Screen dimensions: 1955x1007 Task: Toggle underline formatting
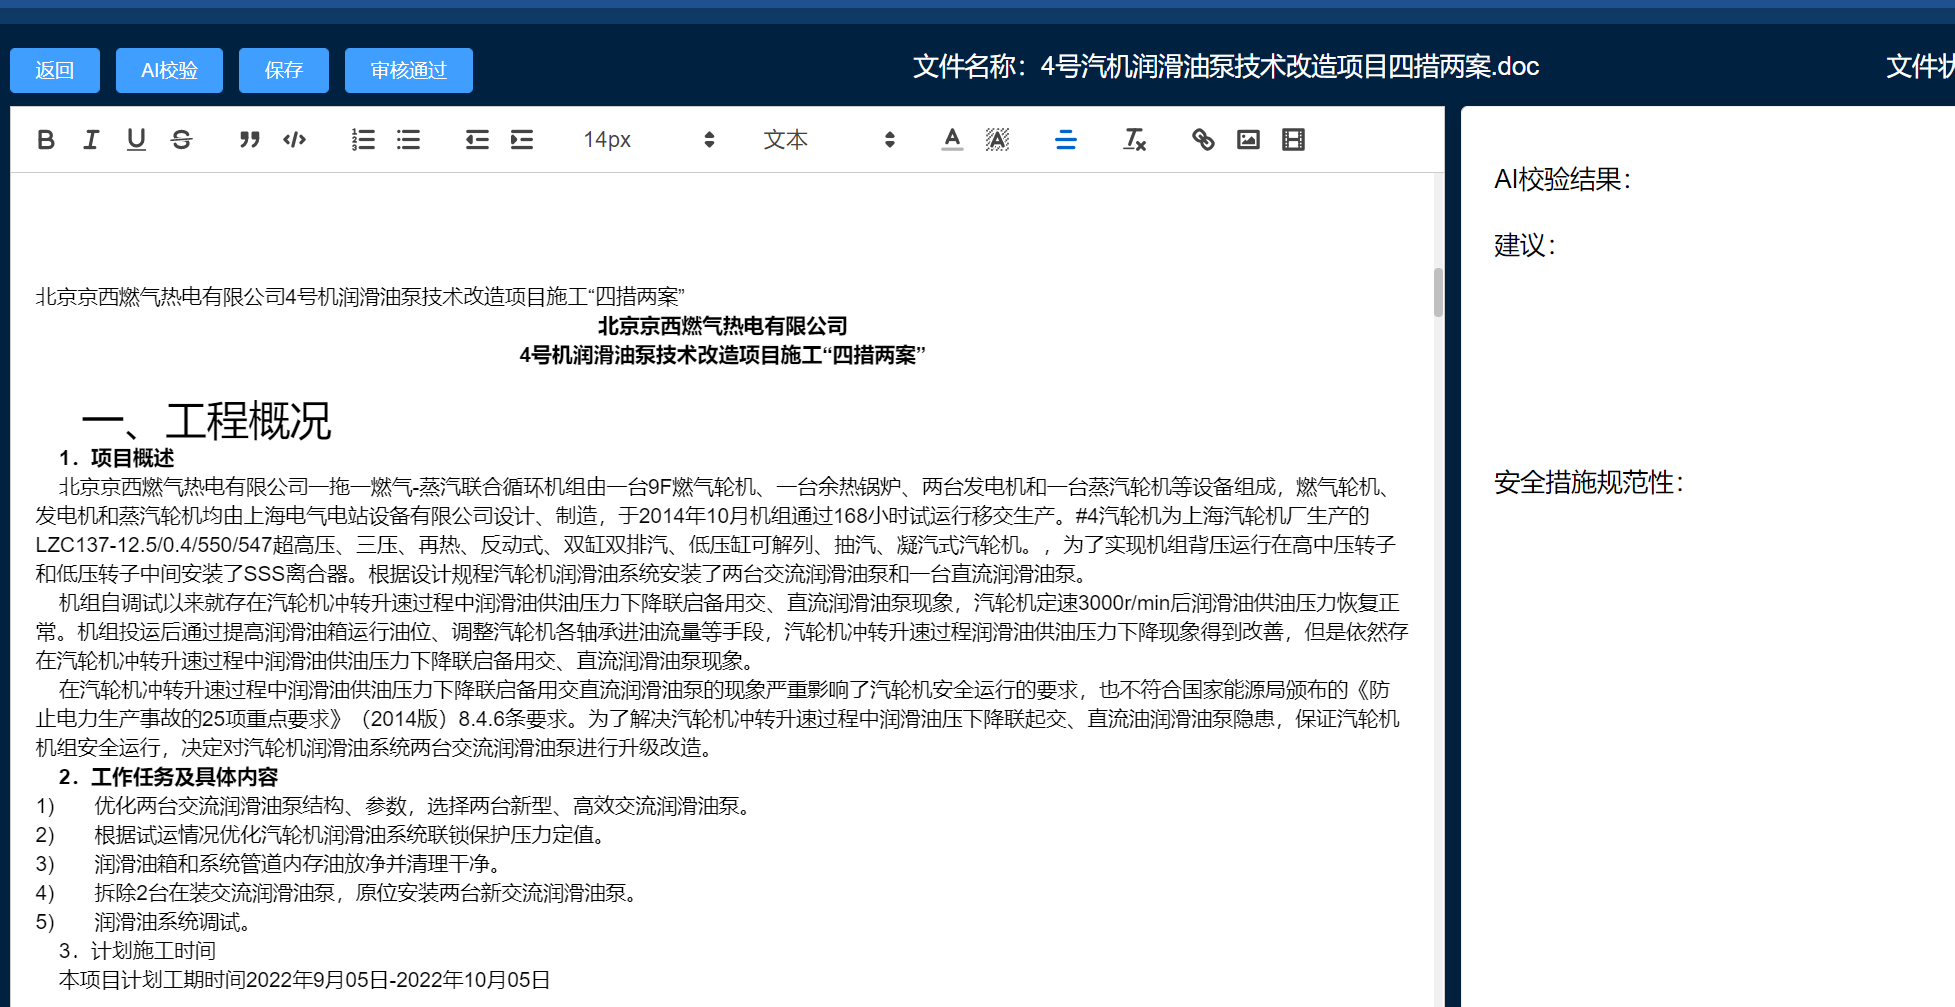point(136,140)
